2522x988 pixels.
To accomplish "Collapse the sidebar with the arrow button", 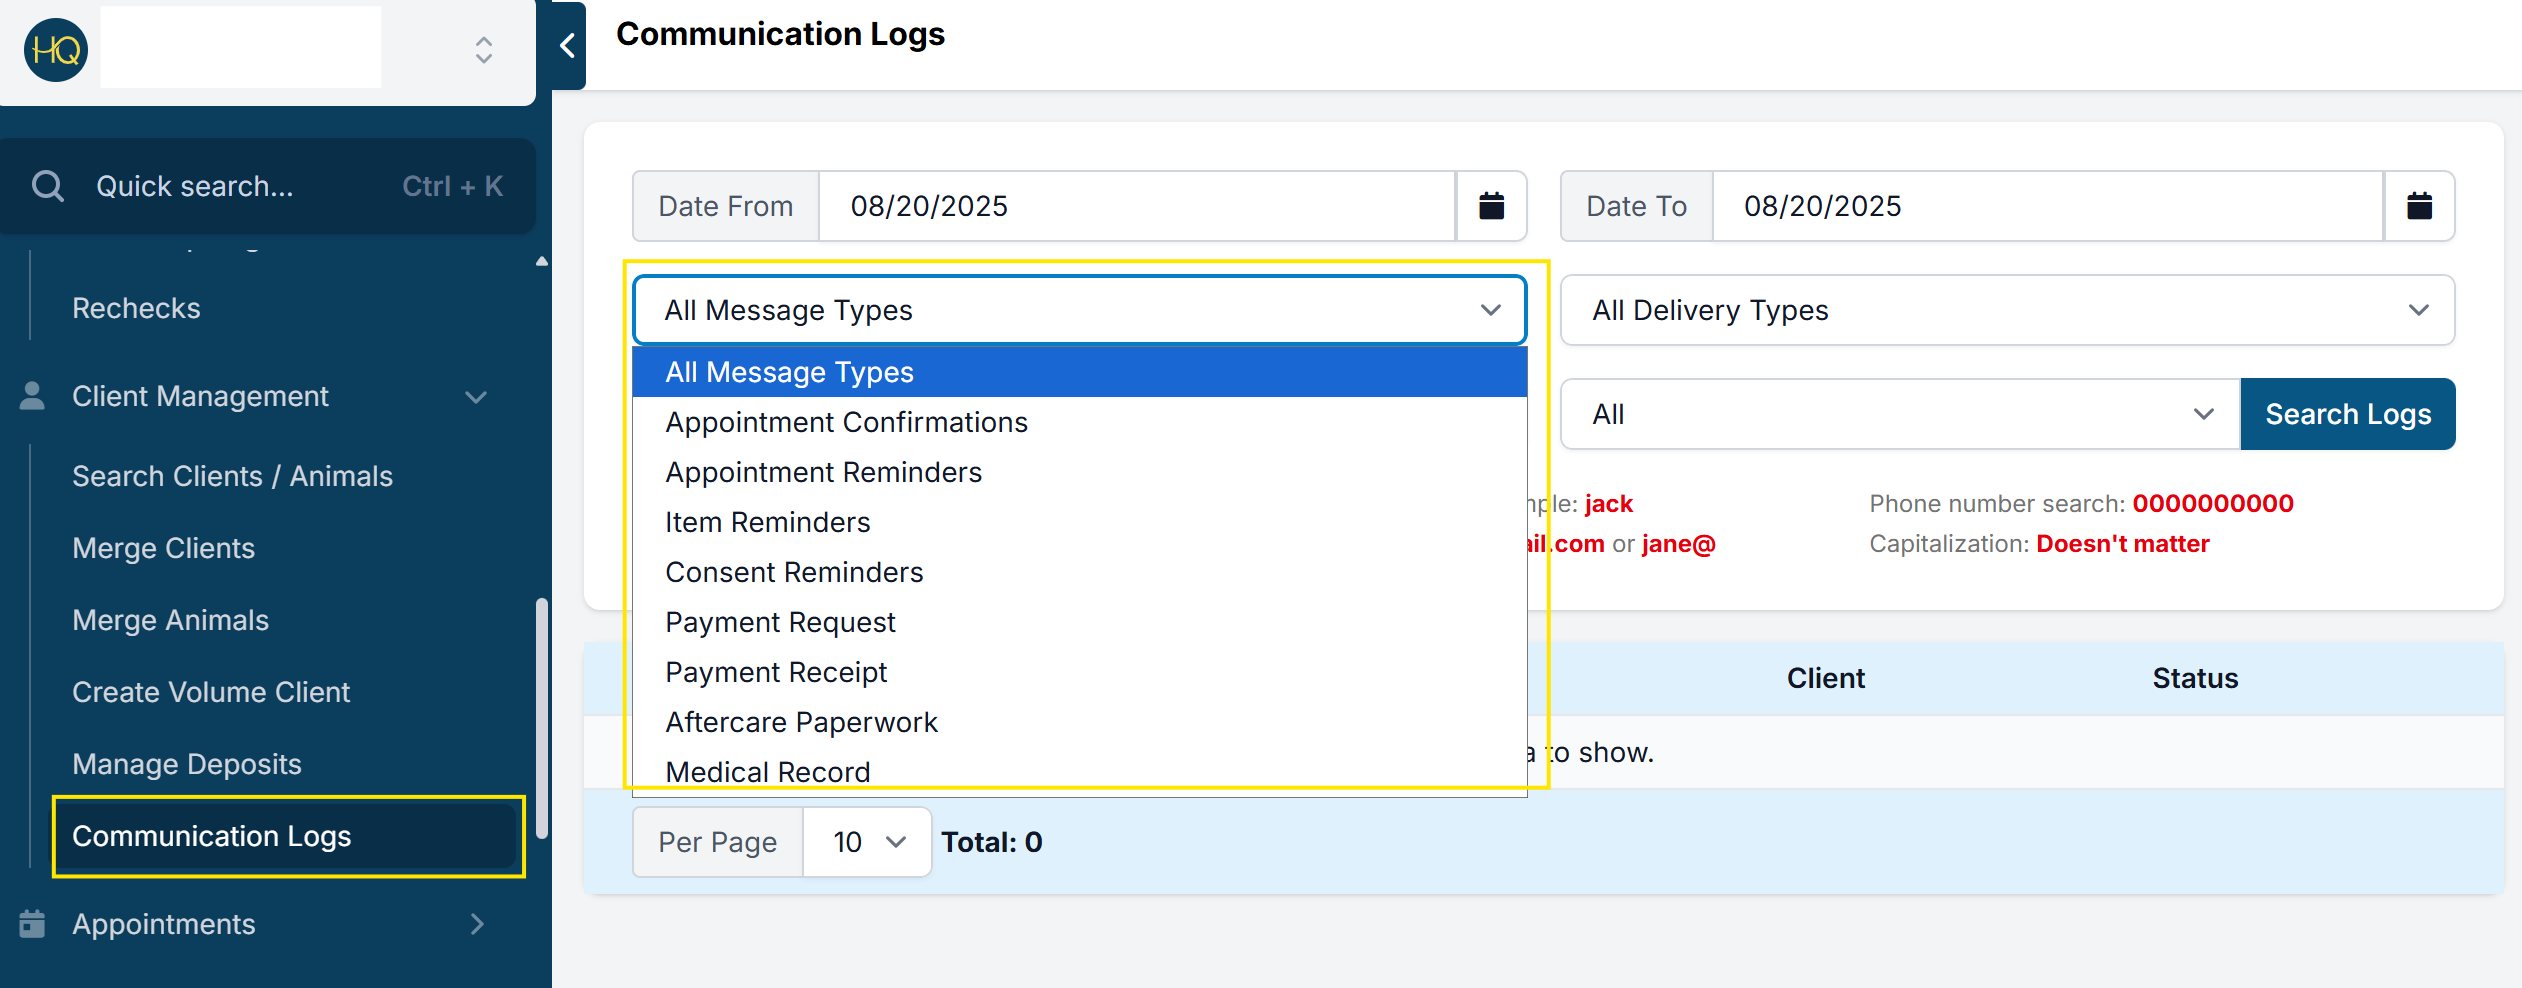I will coord(568,46).
